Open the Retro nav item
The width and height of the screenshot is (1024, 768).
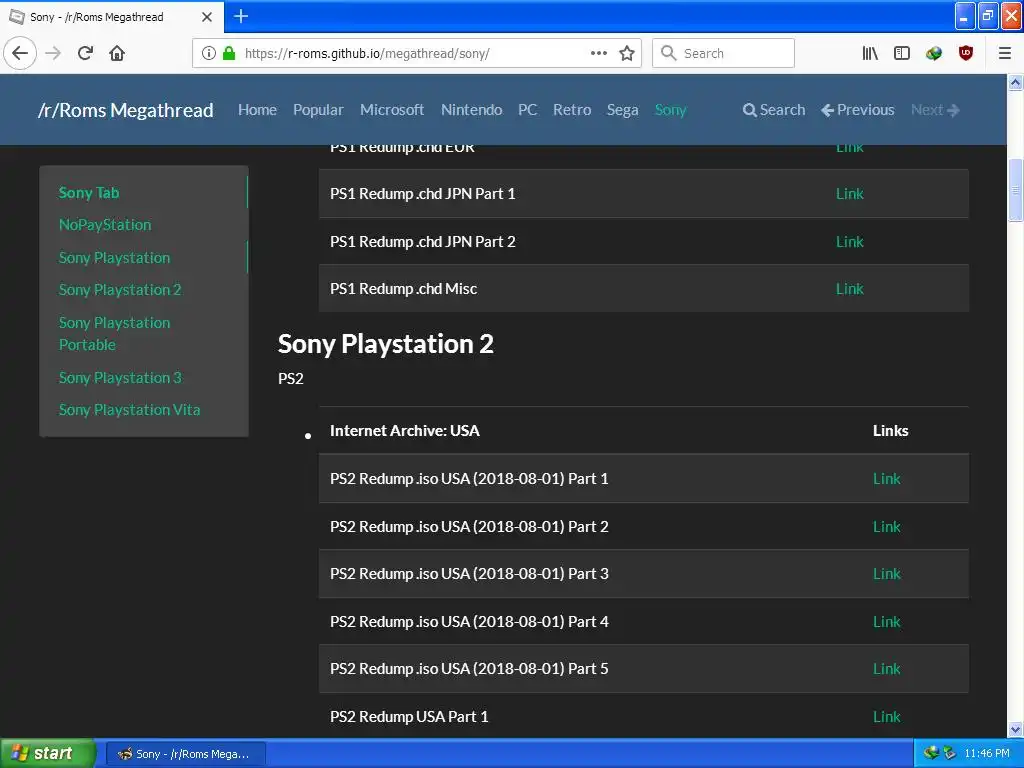[572, 110]
